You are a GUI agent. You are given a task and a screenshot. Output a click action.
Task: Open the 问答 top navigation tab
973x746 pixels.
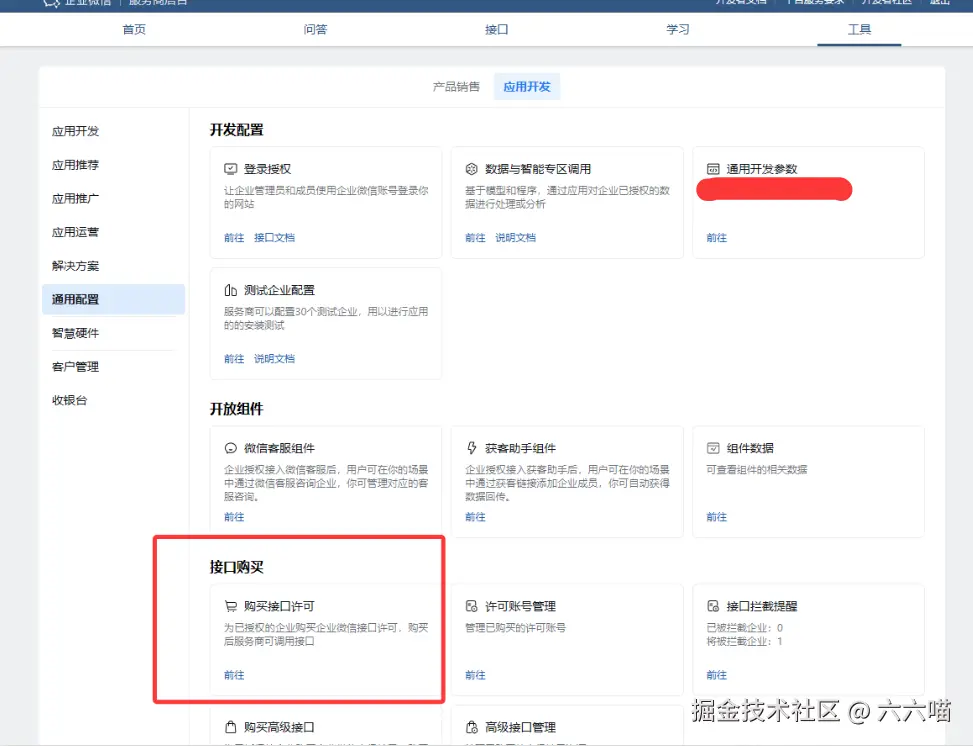click(x=315, y=29)
